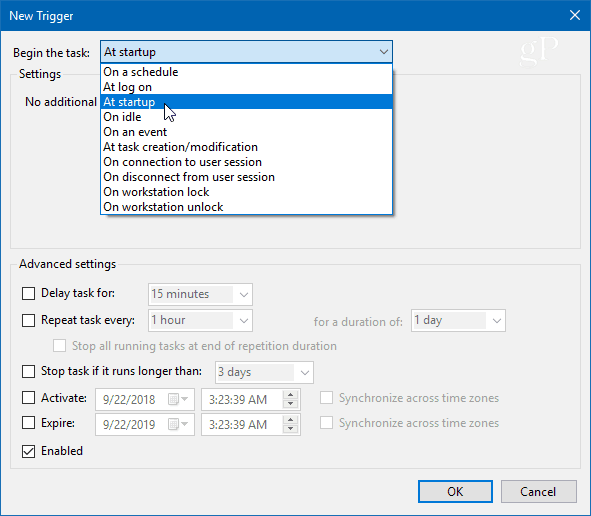
Task: Check the Repeat task every option
Action: (x=29, y=320)
